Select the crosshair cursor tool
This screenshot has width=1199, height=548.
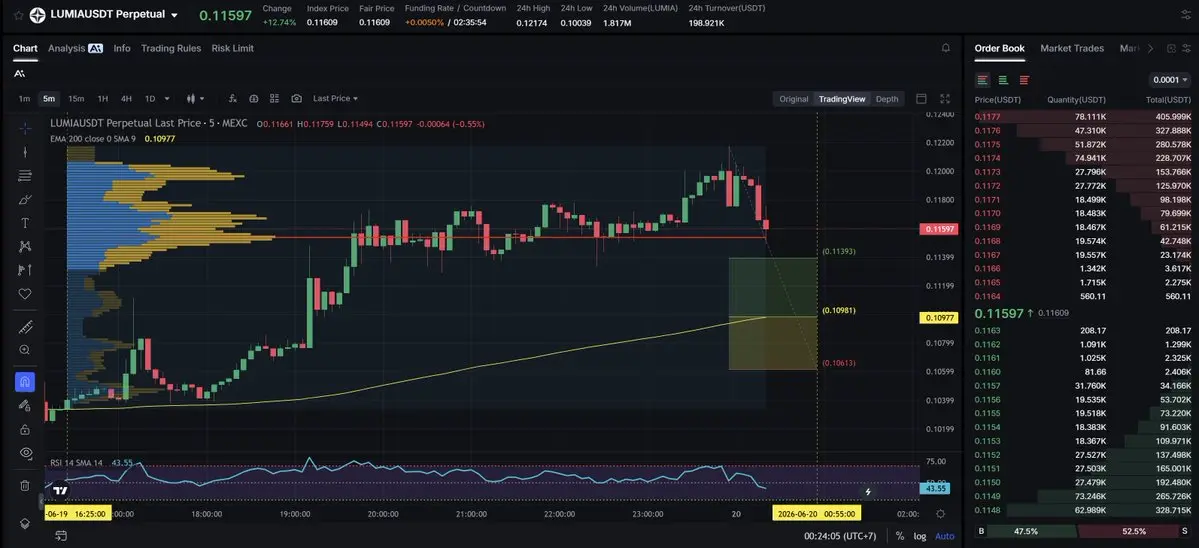[x=25, y=128]
